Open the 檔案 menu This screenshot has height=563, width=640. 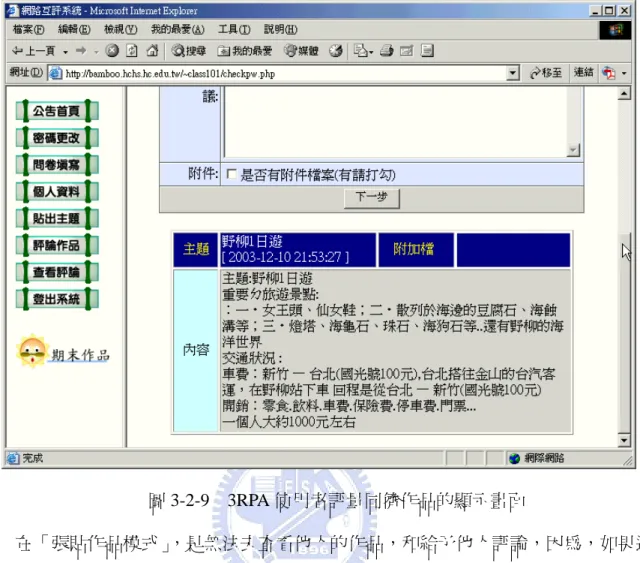click(x=28, y=29)
